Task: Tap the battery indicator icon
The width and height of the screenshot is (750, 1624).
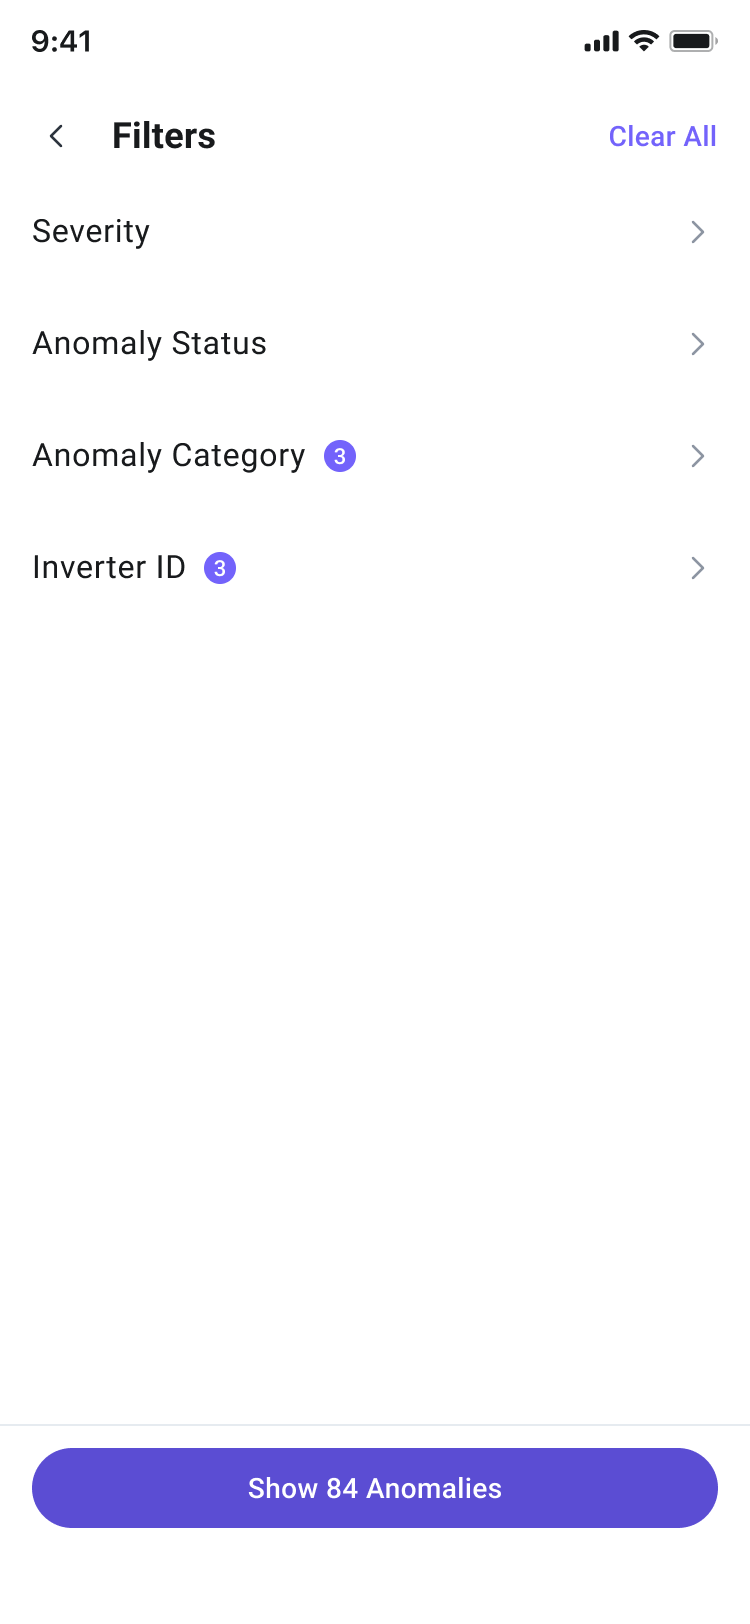Action: (693, 41)
